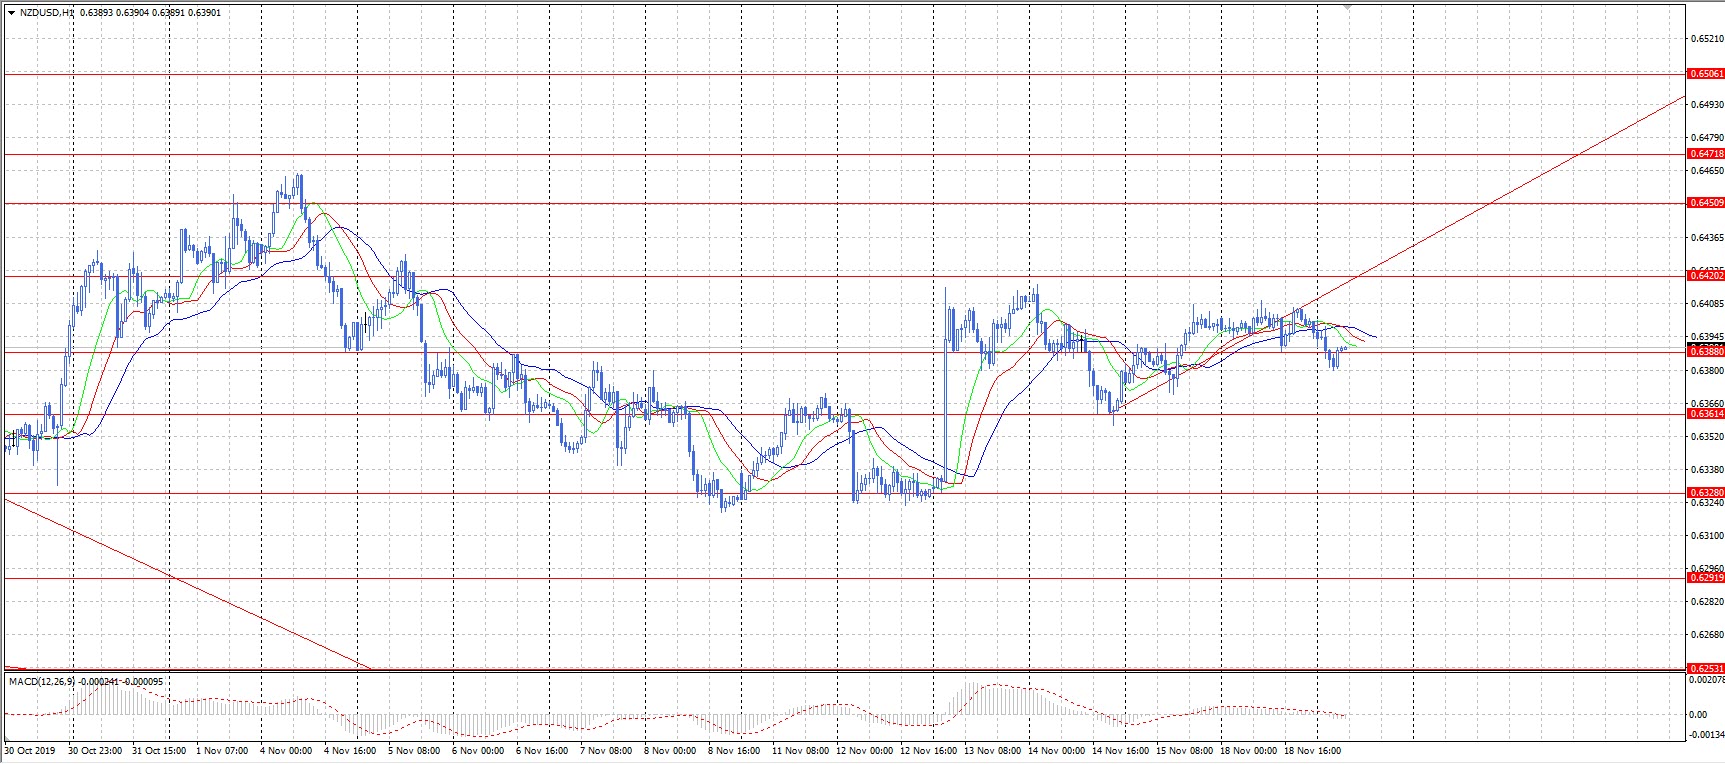Screen dimensions: 1725x764
Task: Select the red 0.64202 price level label
Action: pyautogui.click(x=1706, y=275)
